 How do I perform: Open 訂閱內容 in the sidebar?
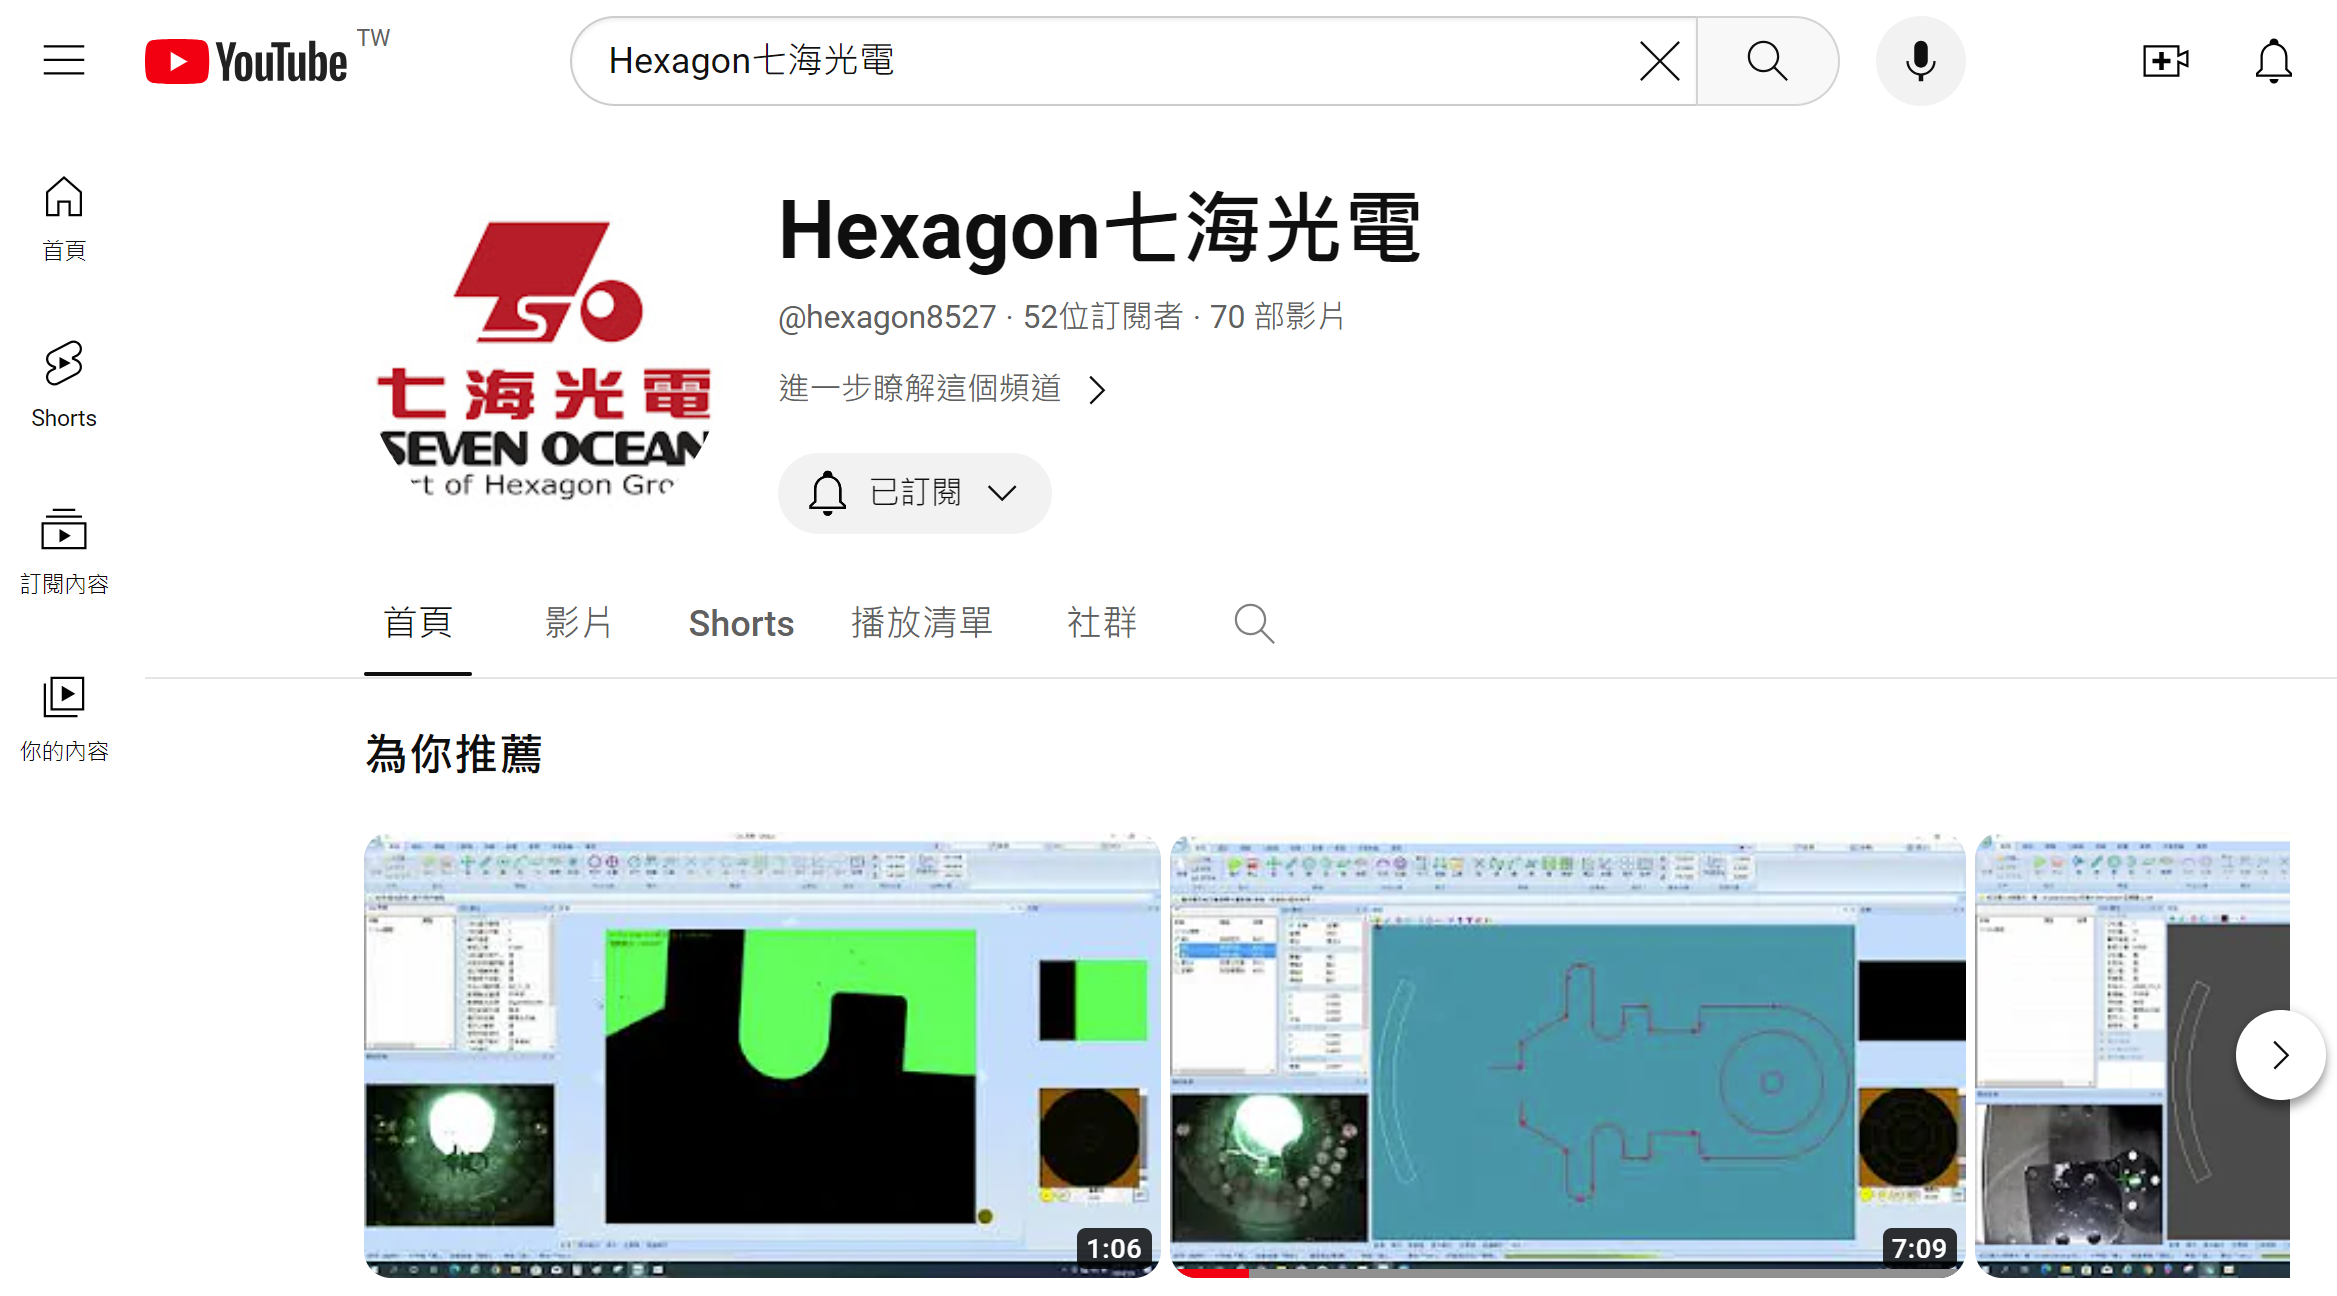[x=64, y=551]
